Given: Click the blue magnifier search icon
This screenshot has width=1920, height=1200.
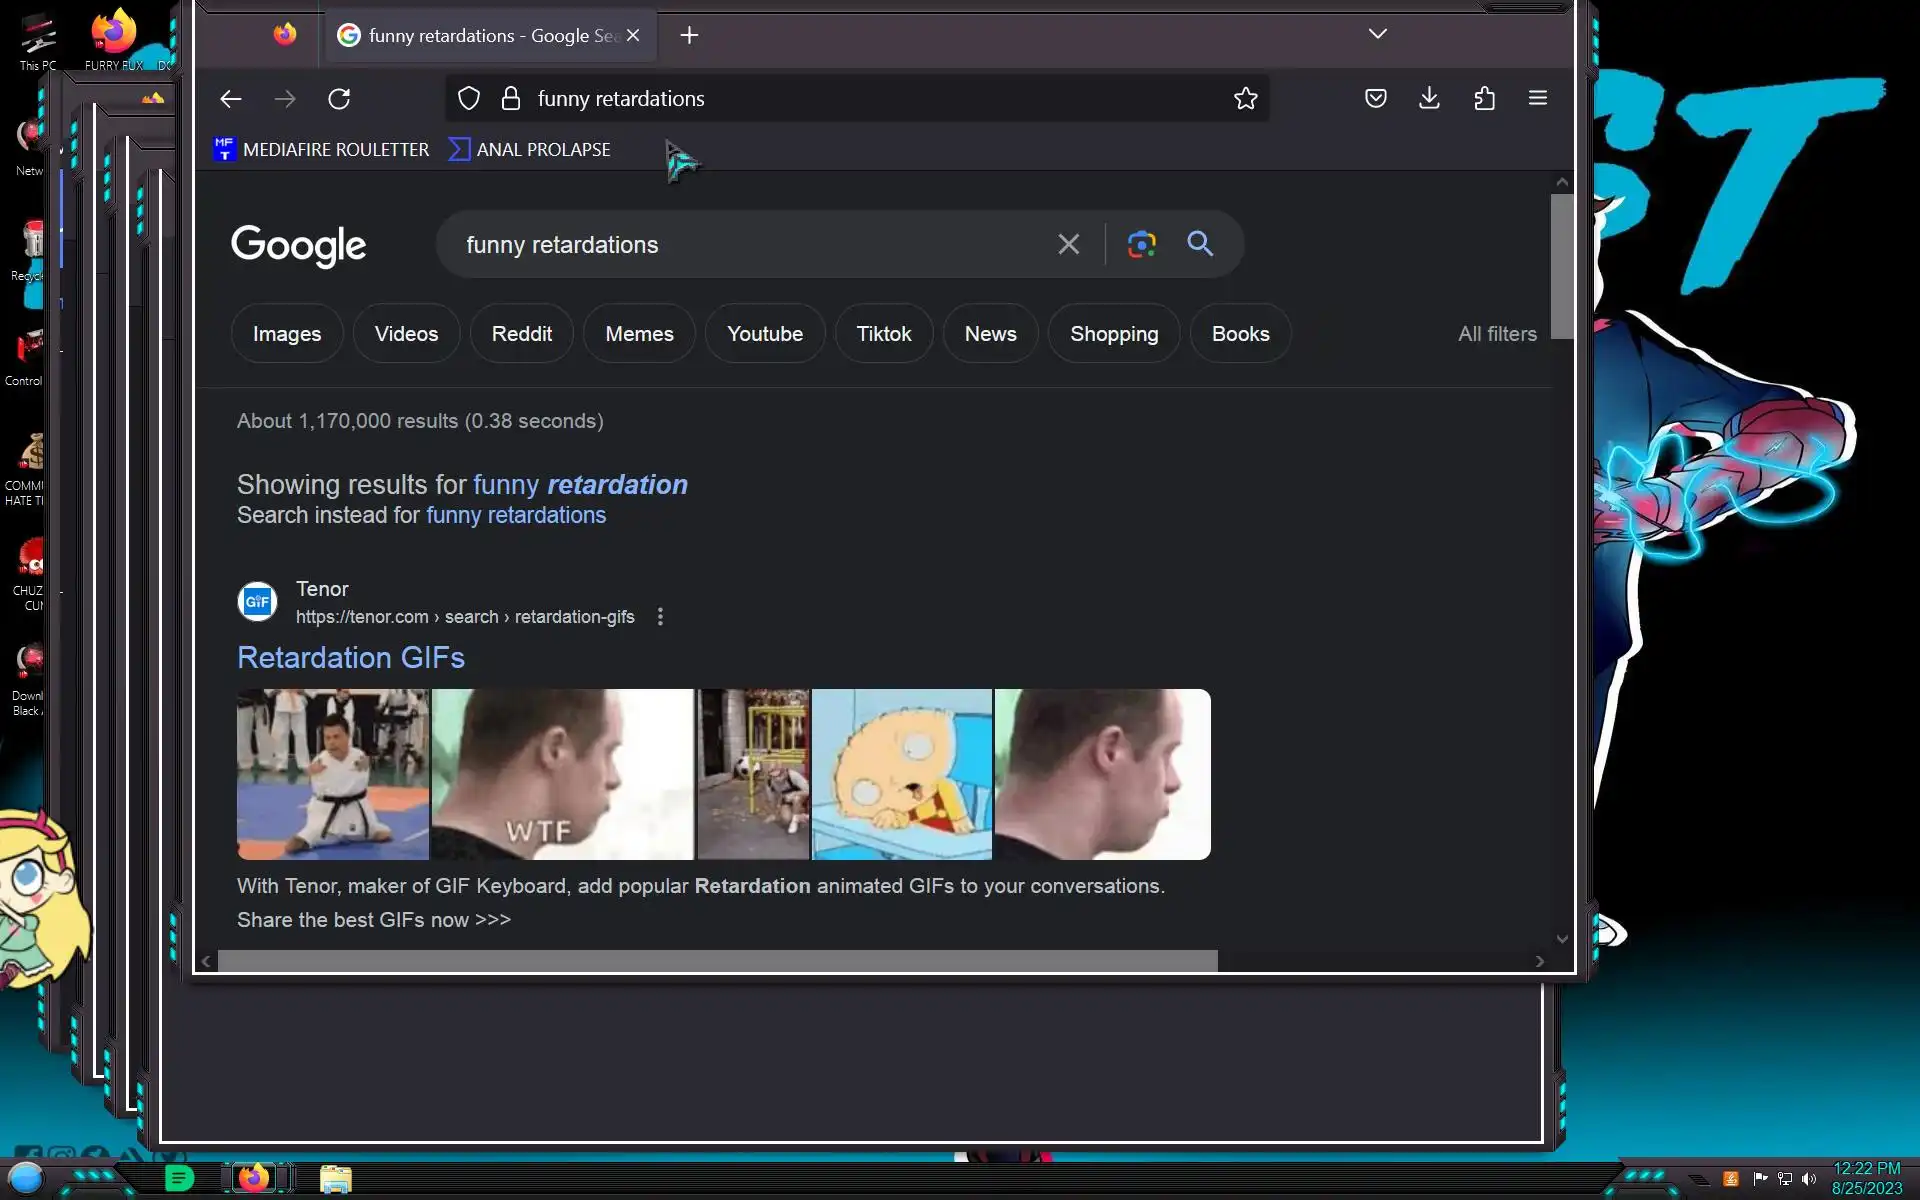Looking at the screenshot, I should click(x=1200, y=244).
